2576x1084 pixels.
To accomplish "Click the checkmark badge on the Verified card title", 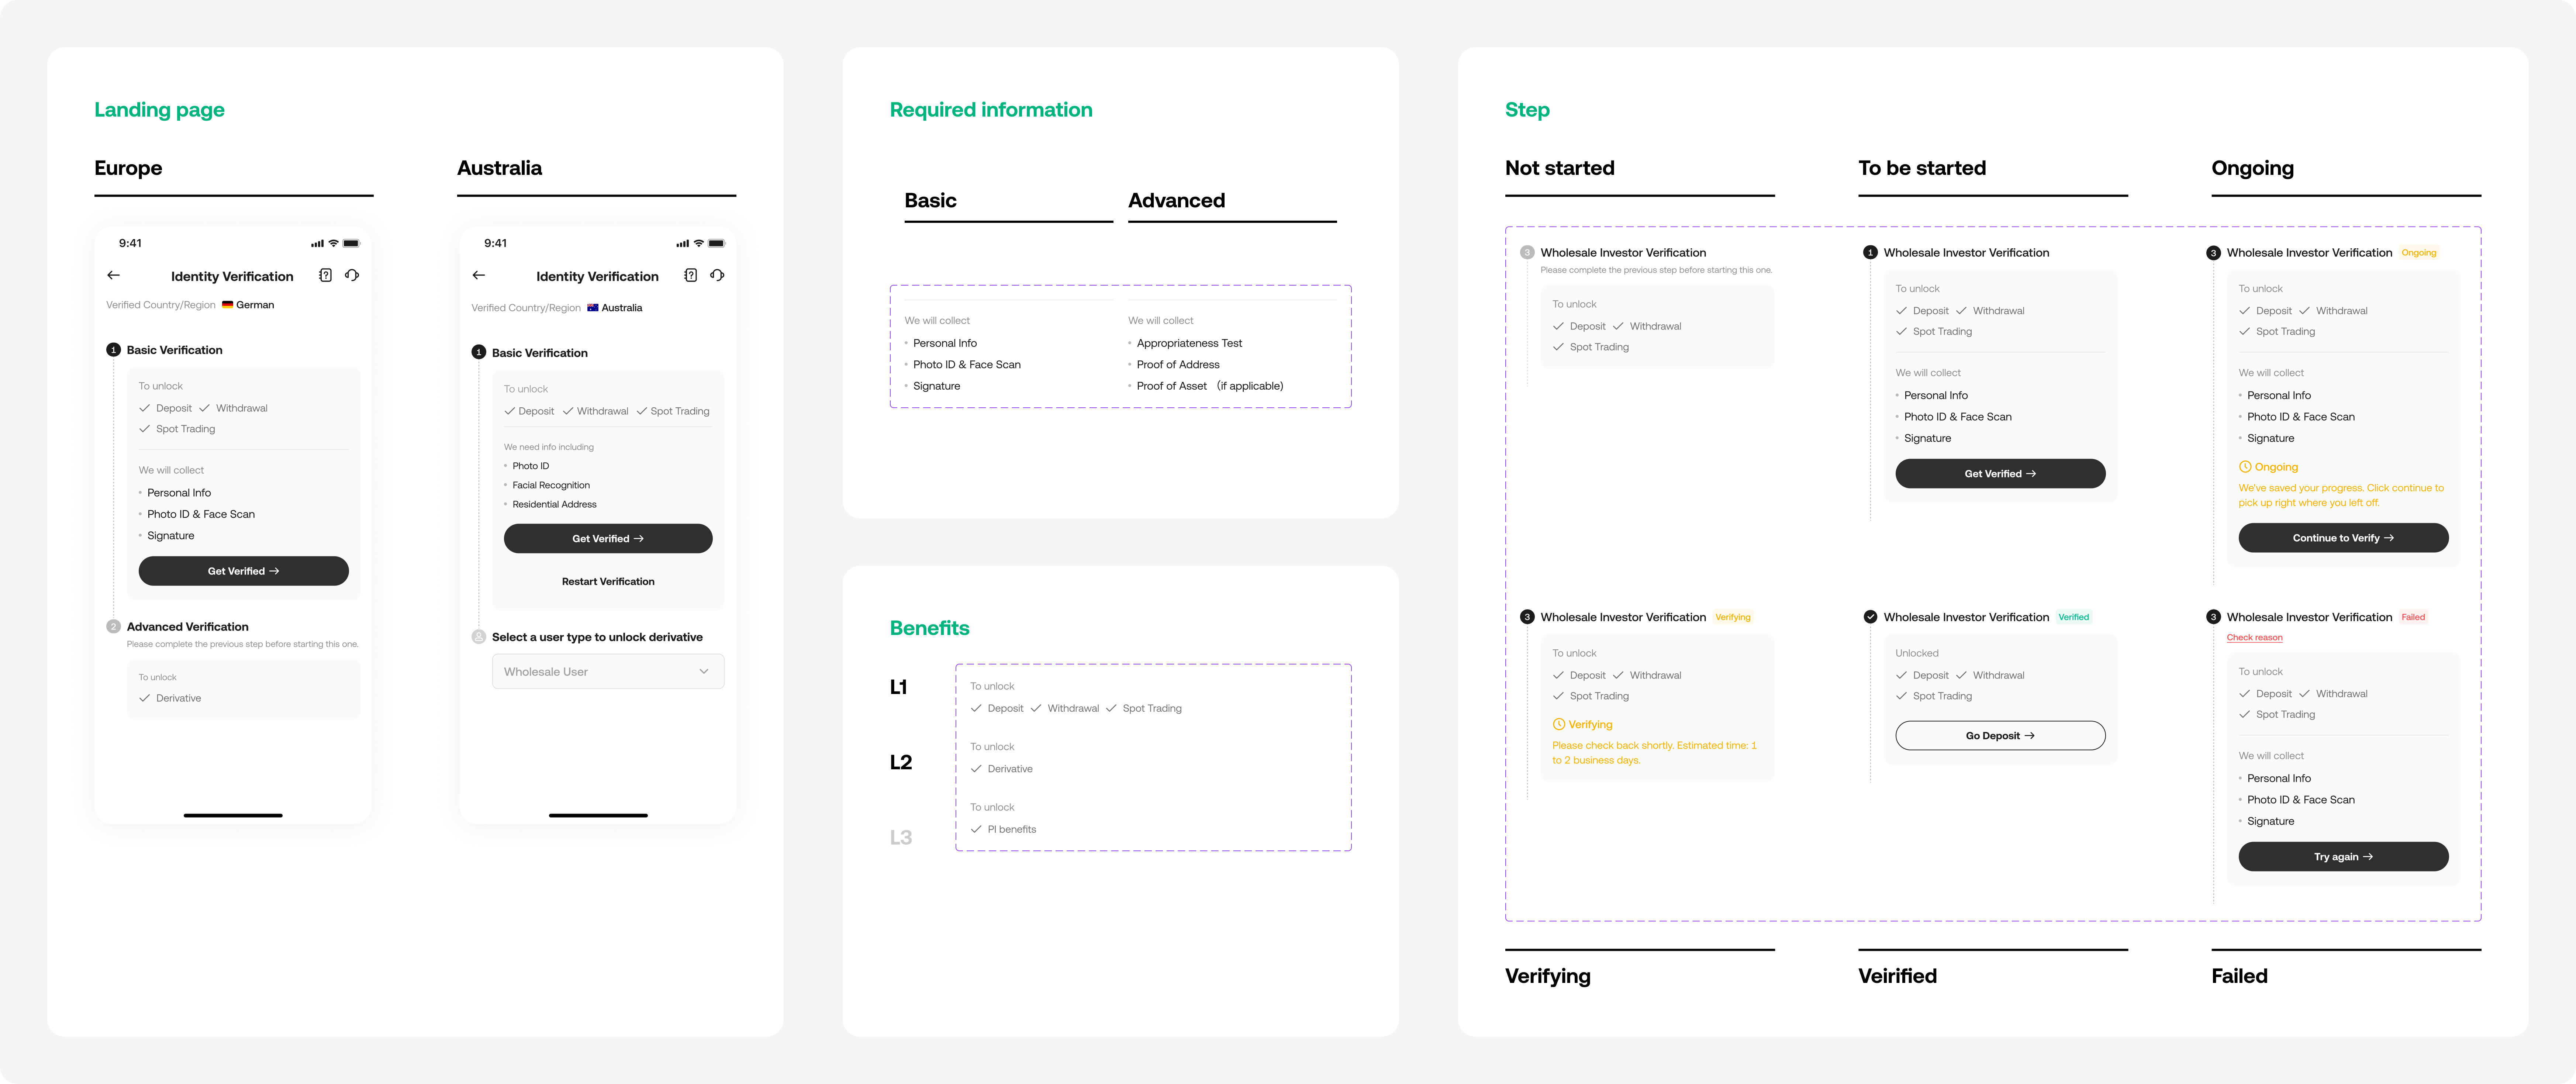I will [1870, 617].
